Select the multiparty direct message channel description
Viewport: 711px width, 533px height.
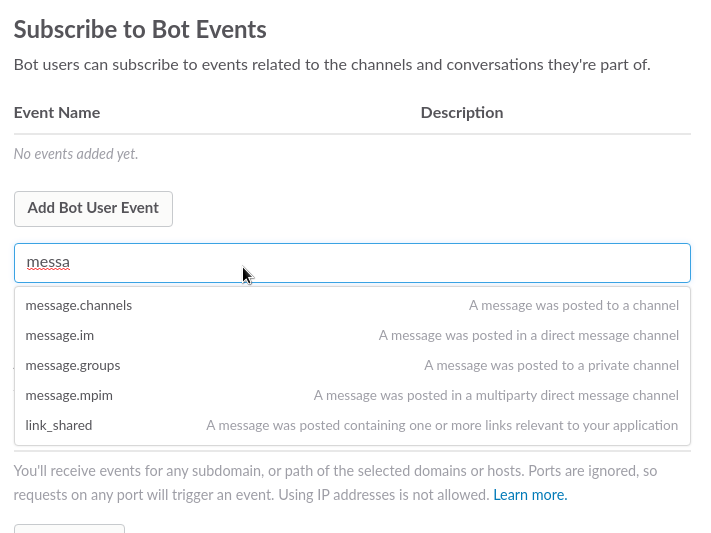point(496,395)
